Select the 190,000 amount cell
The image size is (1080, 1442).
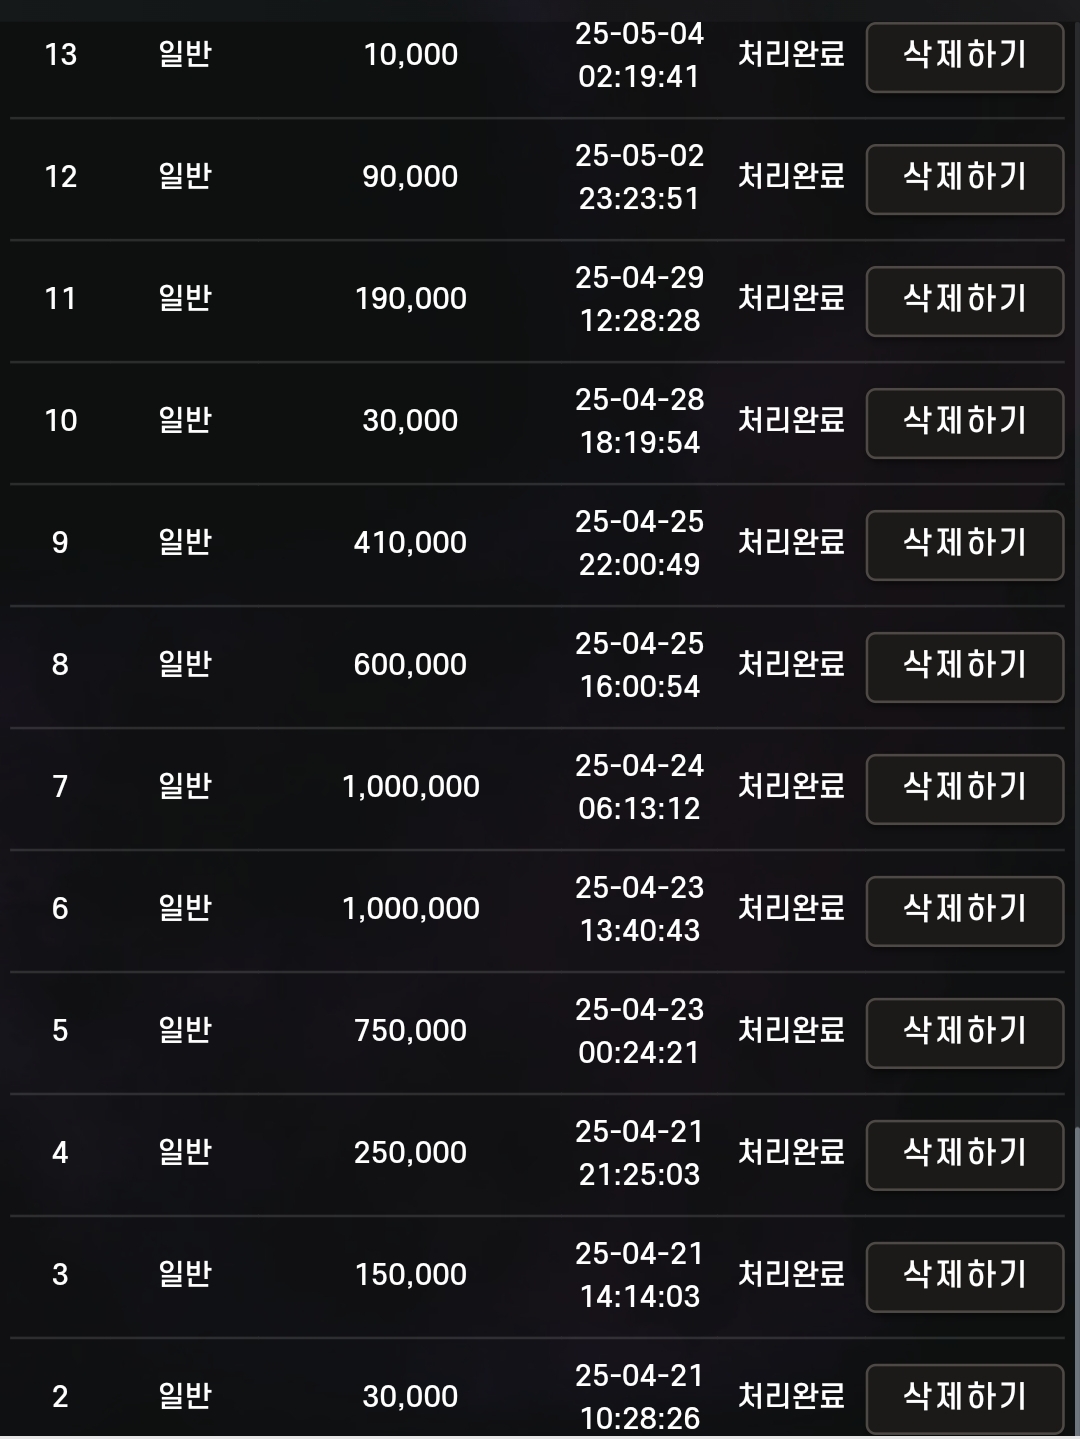click(x=411, y=299)
